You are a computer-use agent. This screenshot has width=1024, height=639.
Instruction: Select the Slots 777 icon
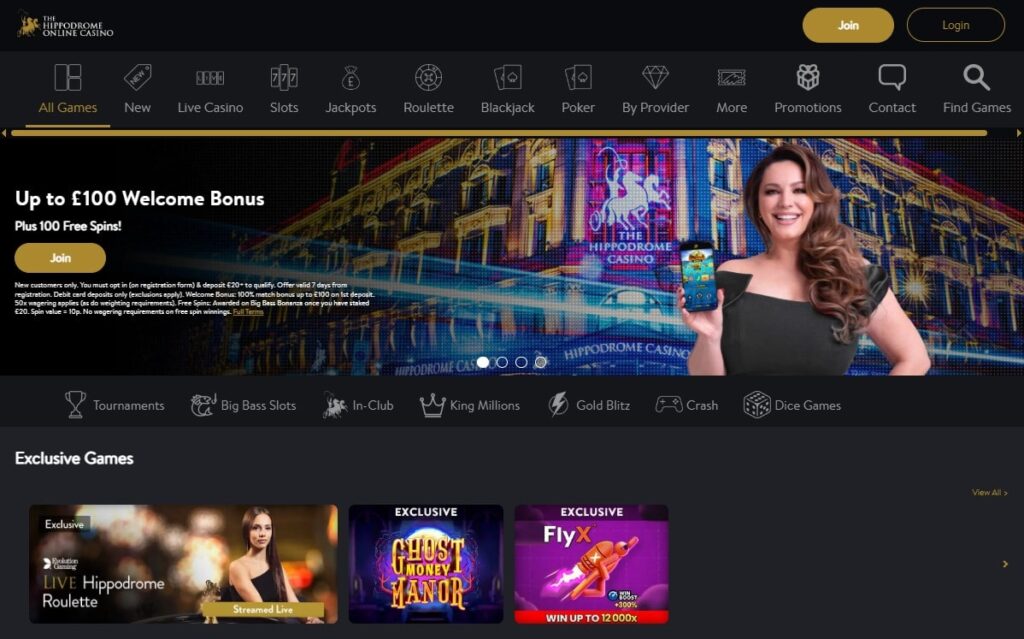tap(284, 77)
